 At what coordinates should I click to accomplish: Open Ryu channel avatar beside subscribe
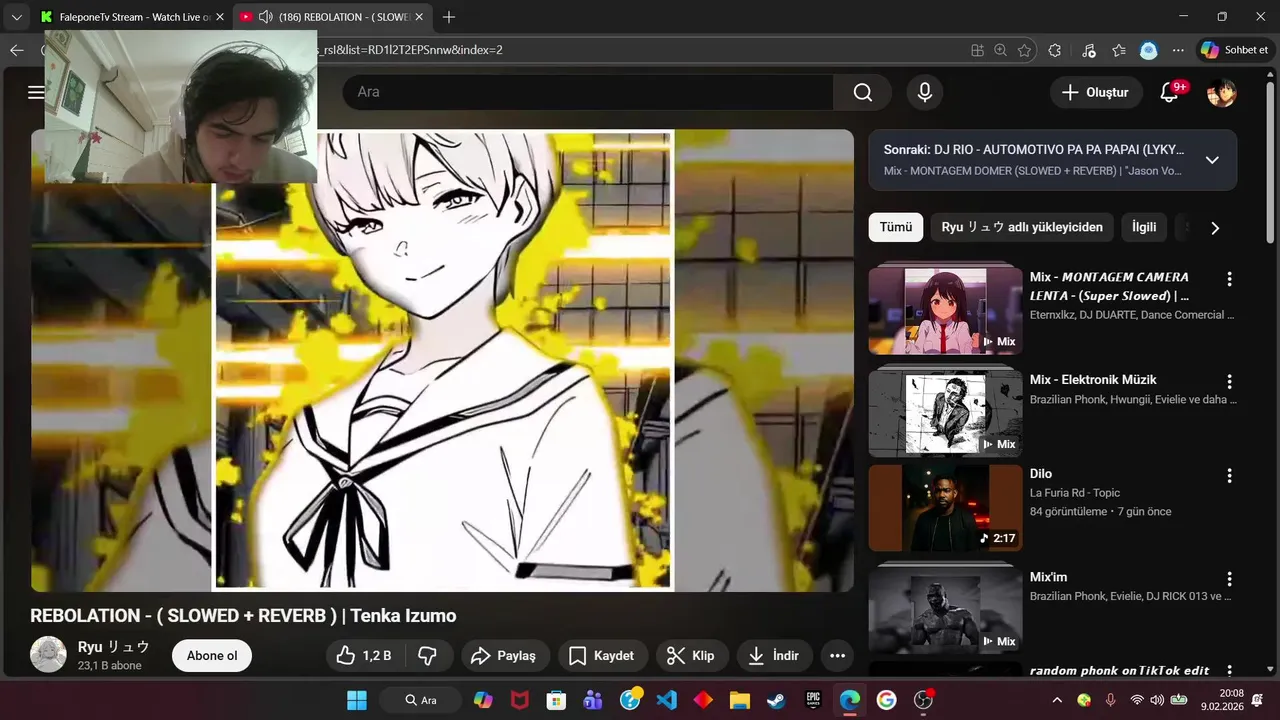48,655
